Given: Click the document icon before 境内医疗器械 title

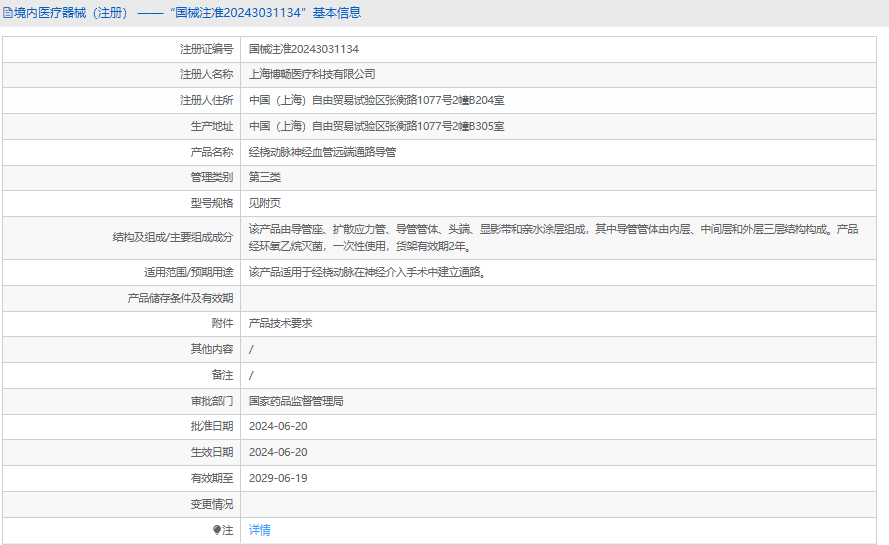Looking at the screenshot, I should [x=7, y=12].
